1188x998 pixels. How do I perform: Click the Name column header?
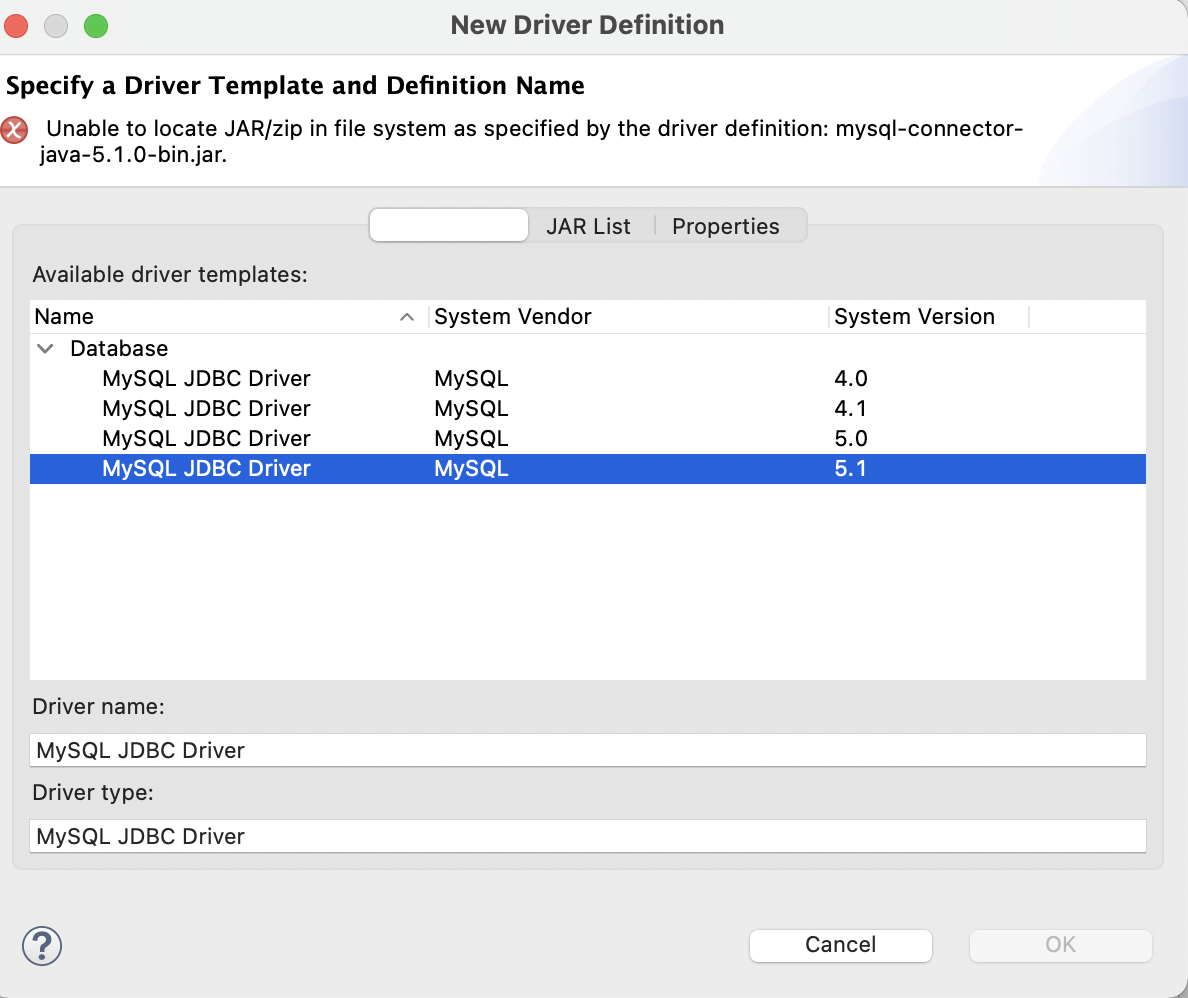click(227, 317)
